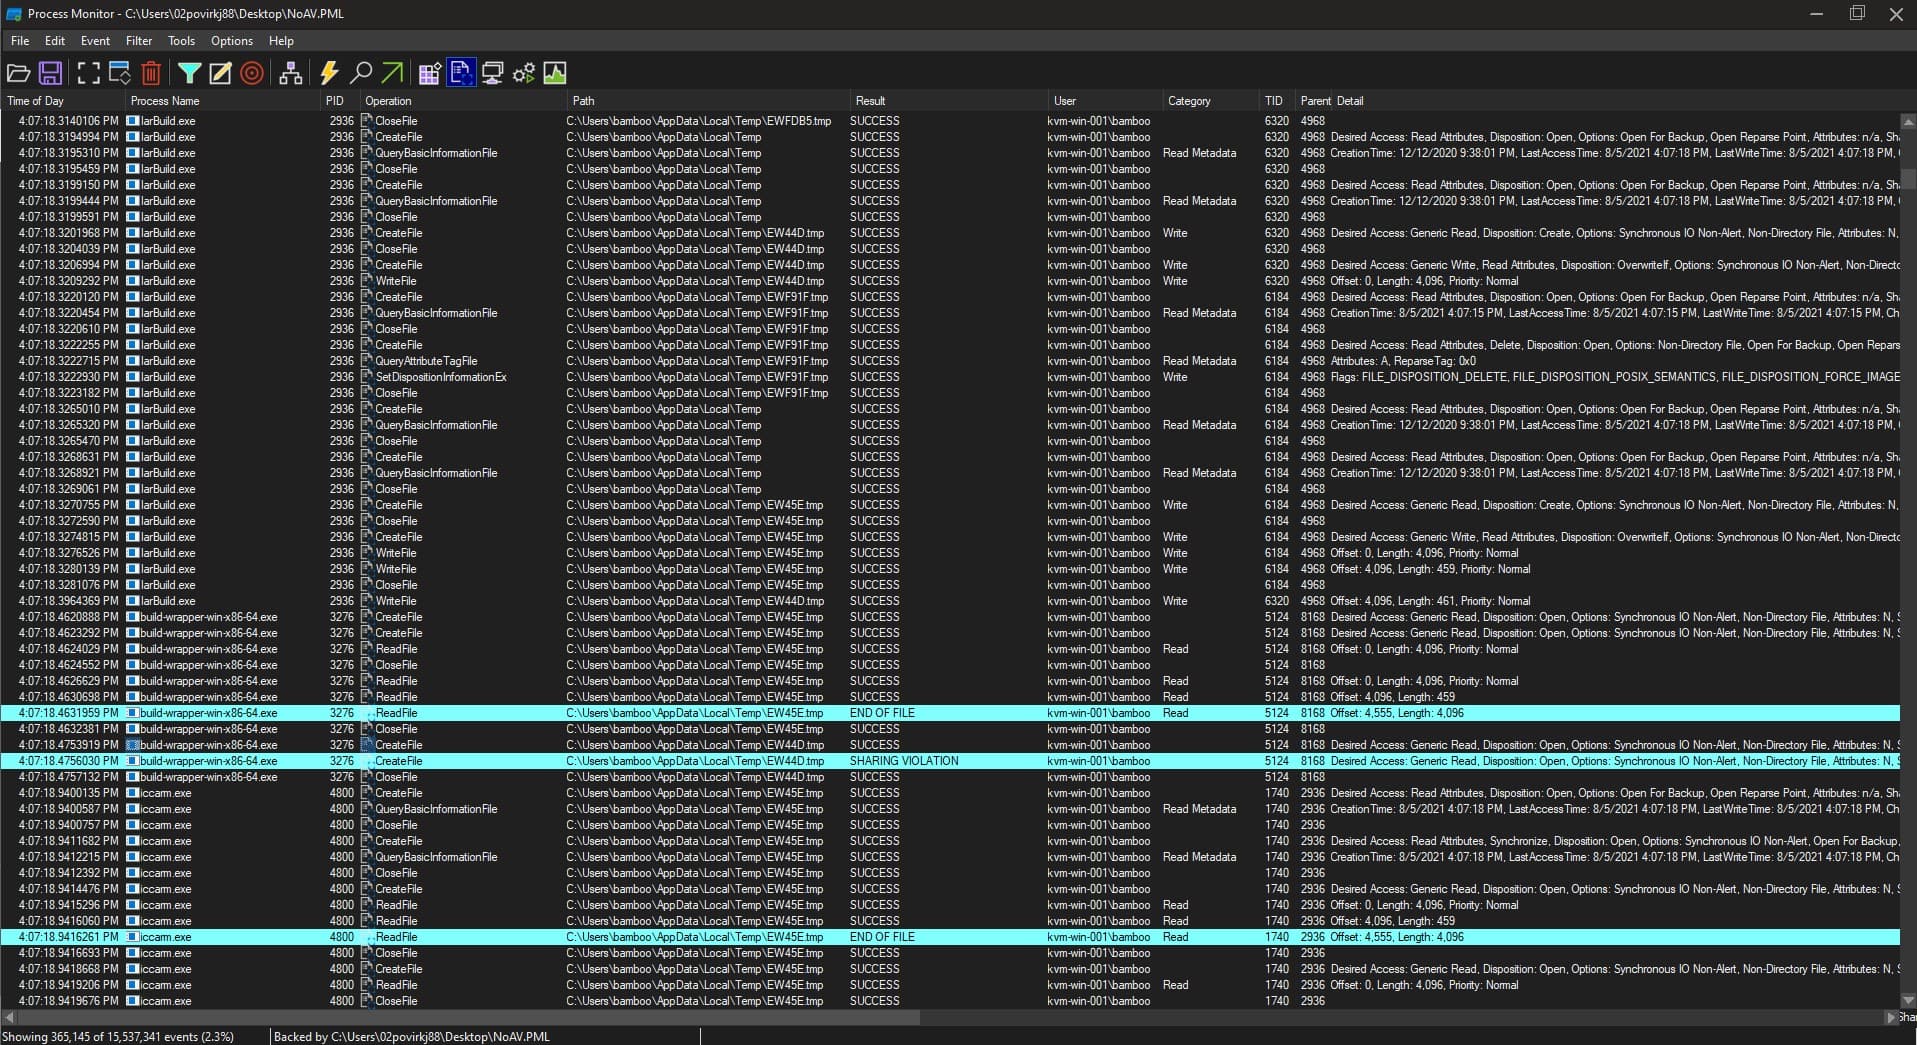Click the Category column header

(1210, 101)
